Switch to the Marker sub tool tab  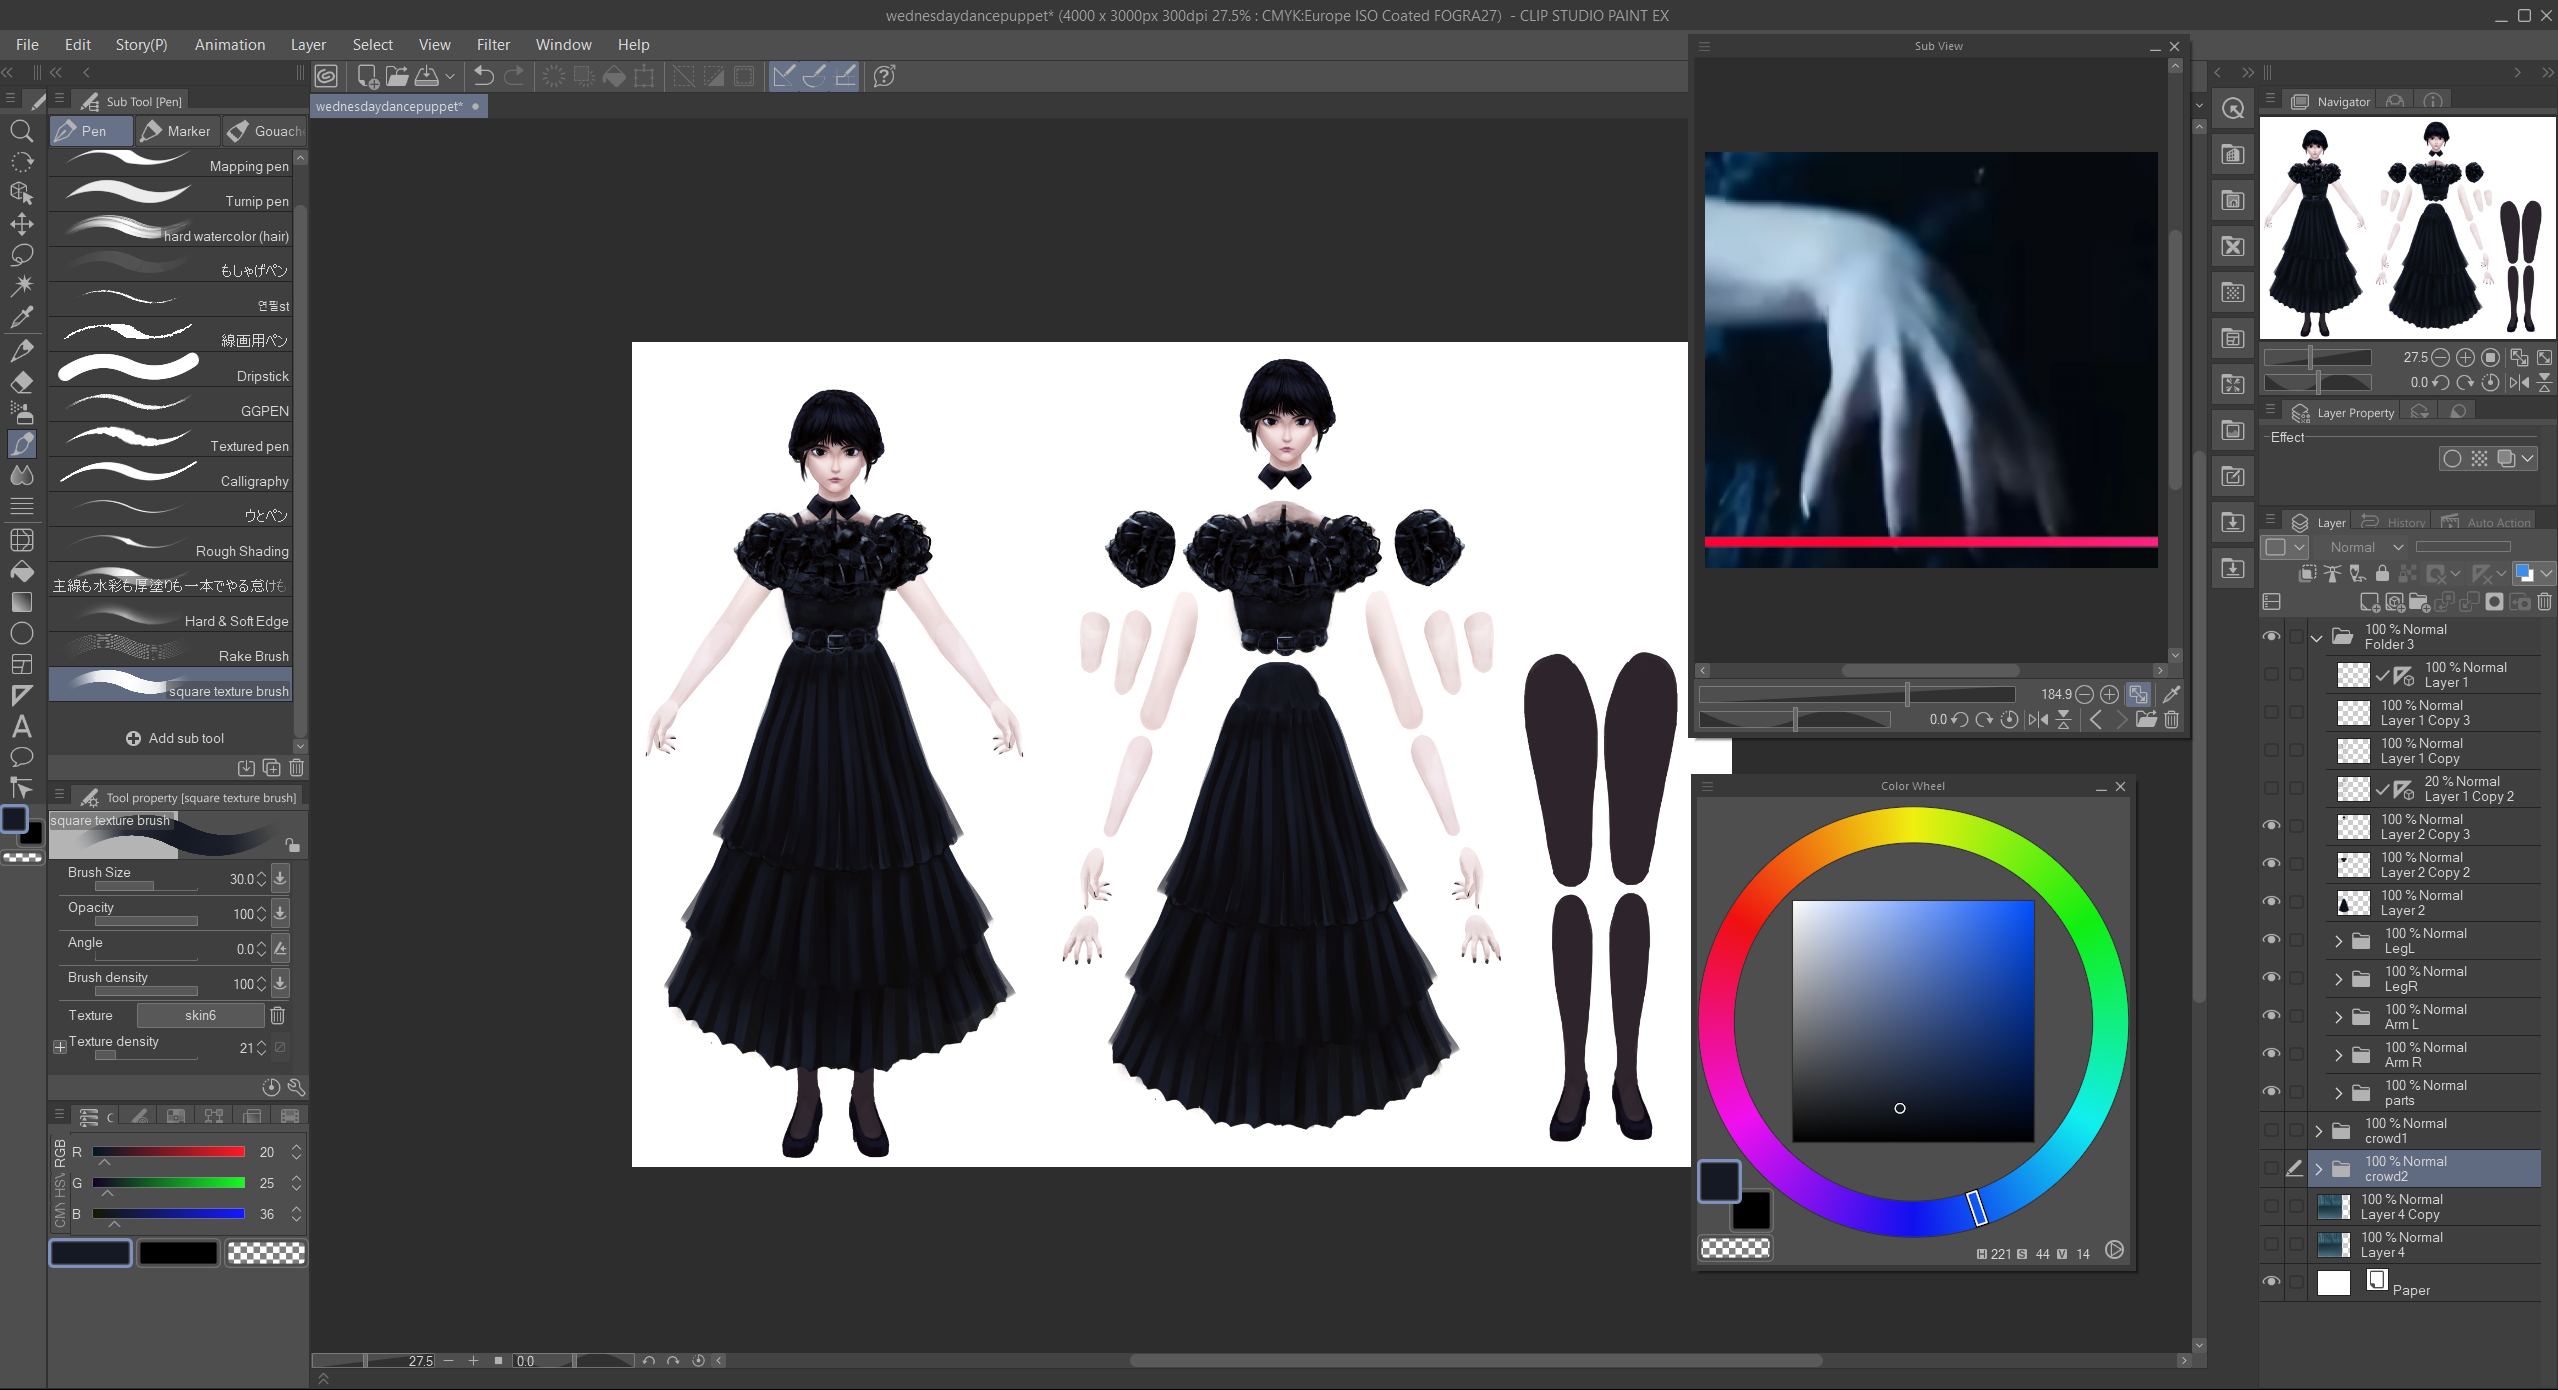click(176, 131)
